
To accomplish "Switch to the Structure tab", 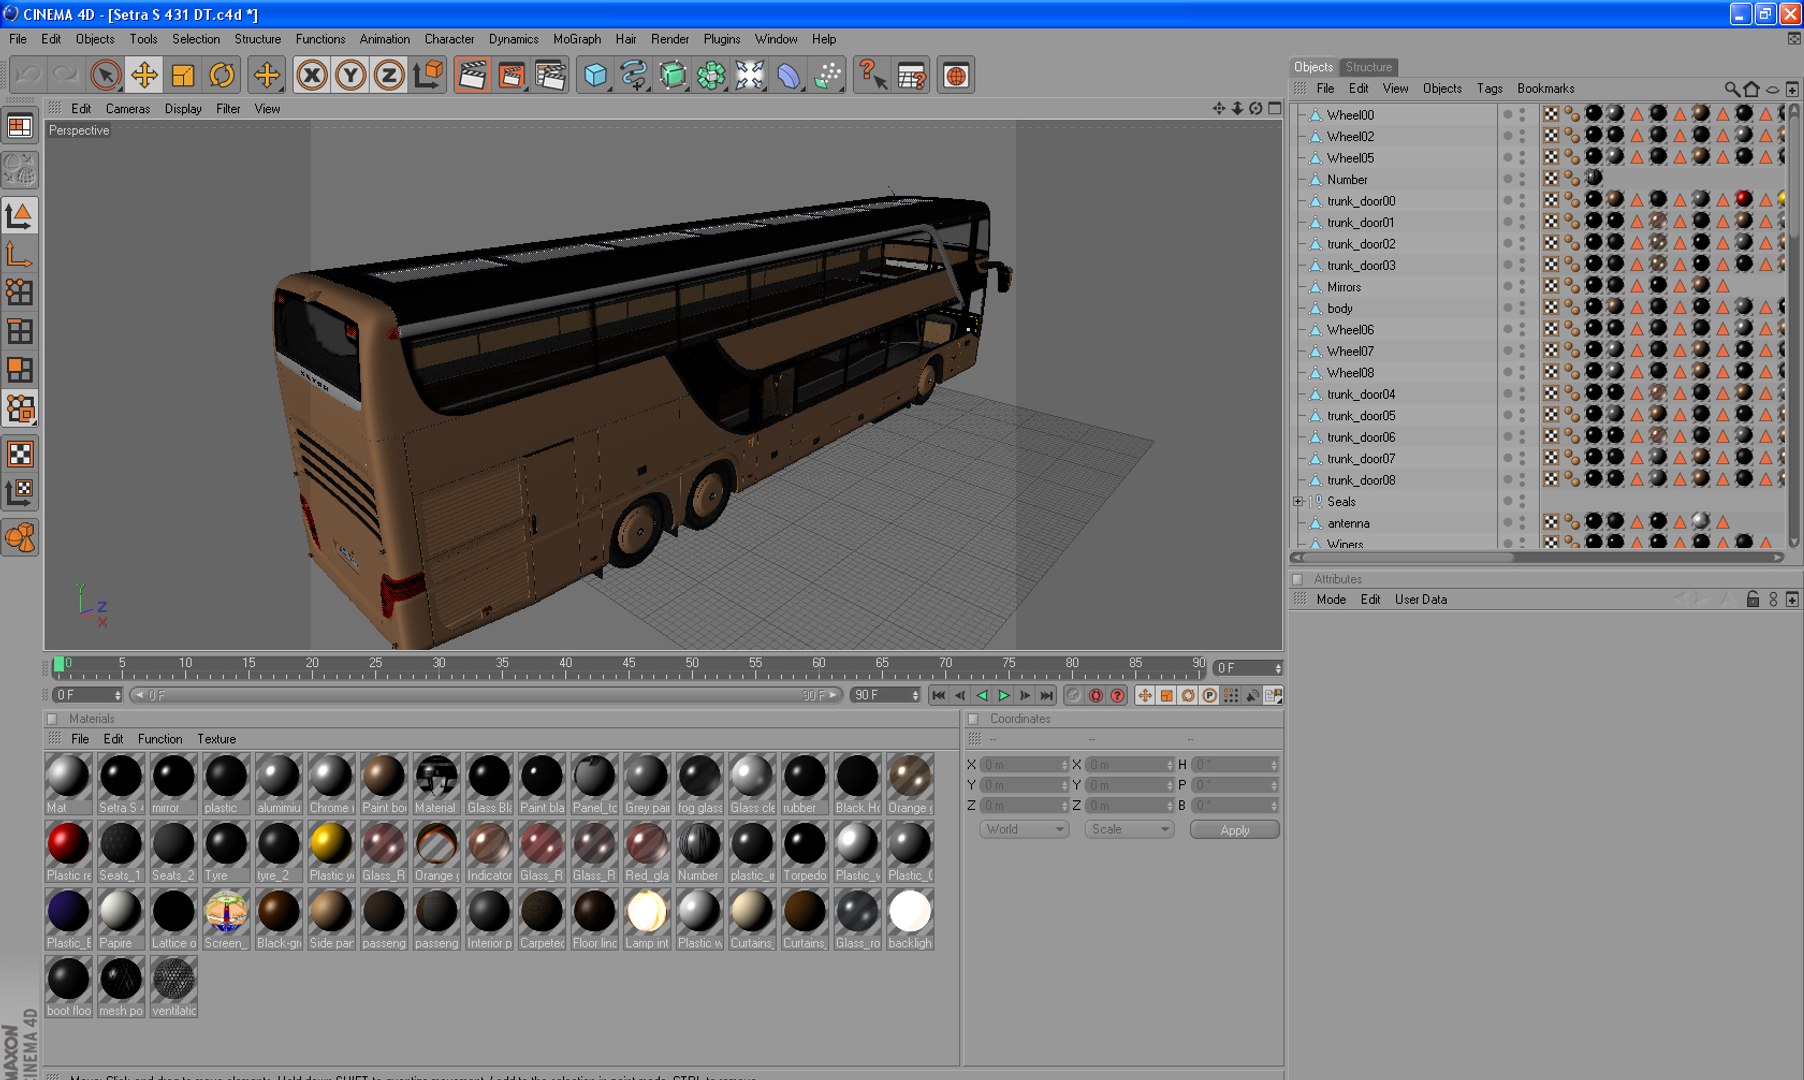I will (x=1368, y=67).
